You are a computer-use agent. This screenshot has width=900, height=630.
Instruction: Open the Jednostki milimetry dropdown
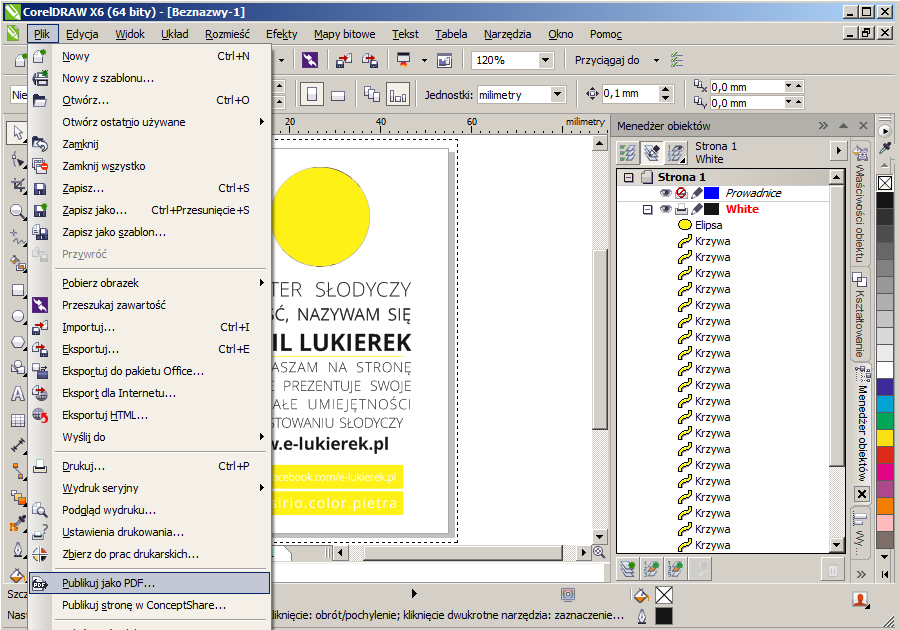click(557, 95)
